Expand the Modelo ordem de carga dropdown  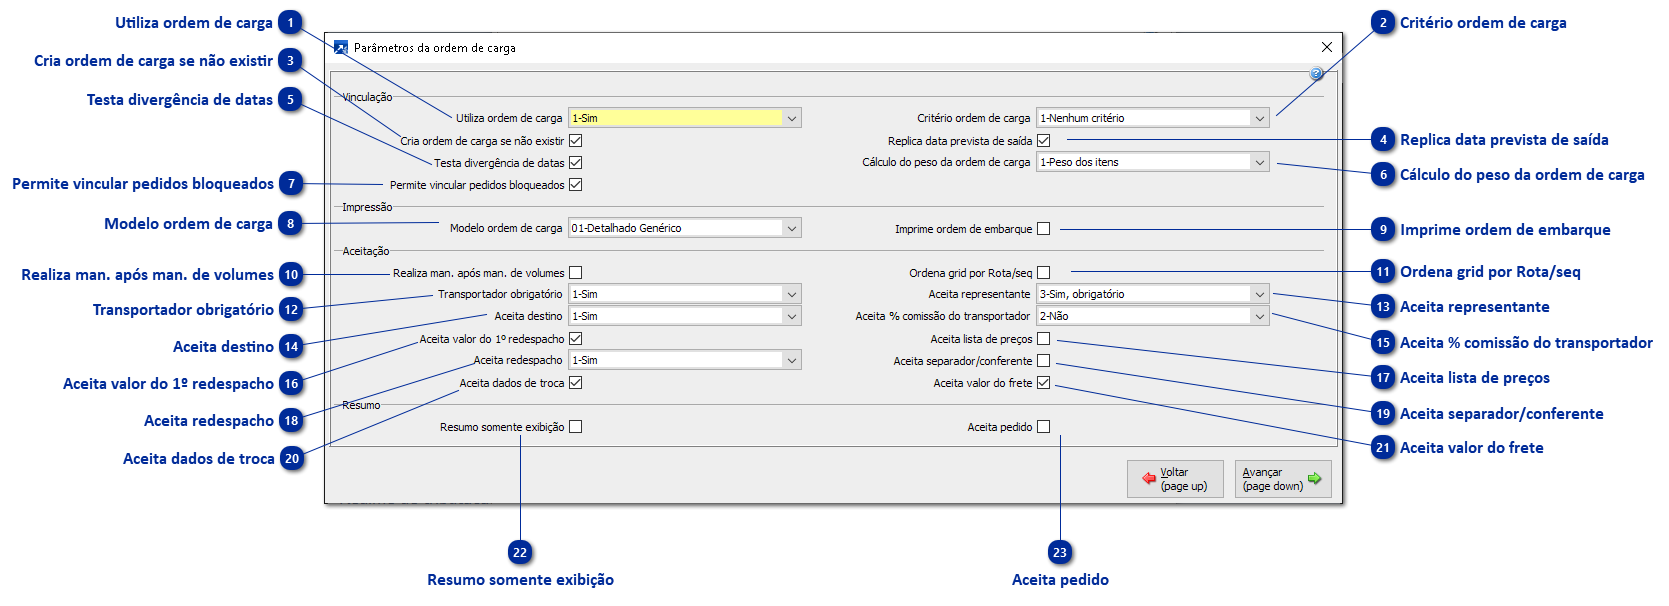click(792, 228)
